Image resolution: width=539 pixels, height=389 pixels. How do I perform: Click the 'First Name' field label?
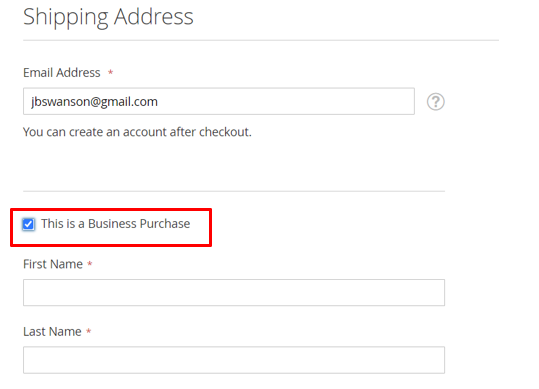click(53, 264)
